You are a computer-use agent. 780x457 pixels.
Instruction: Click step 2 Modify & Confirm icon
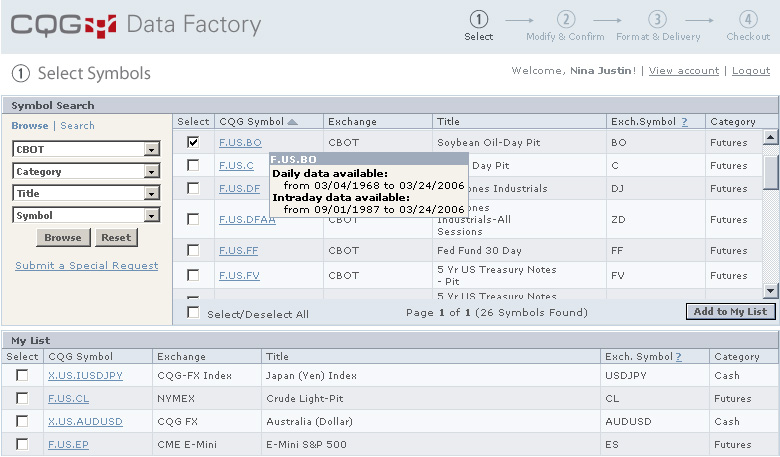(566, 19)
